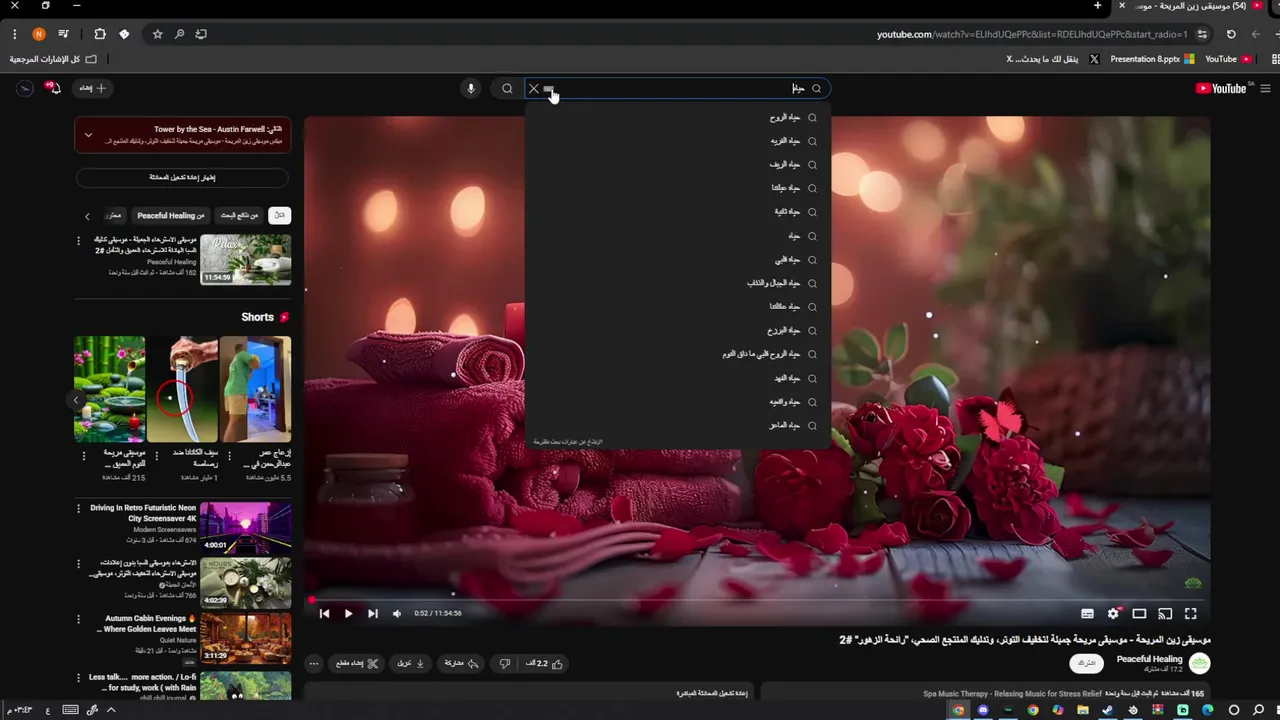Click the show chat replay button
1280x720 pixels.
(x=182, y=177)
